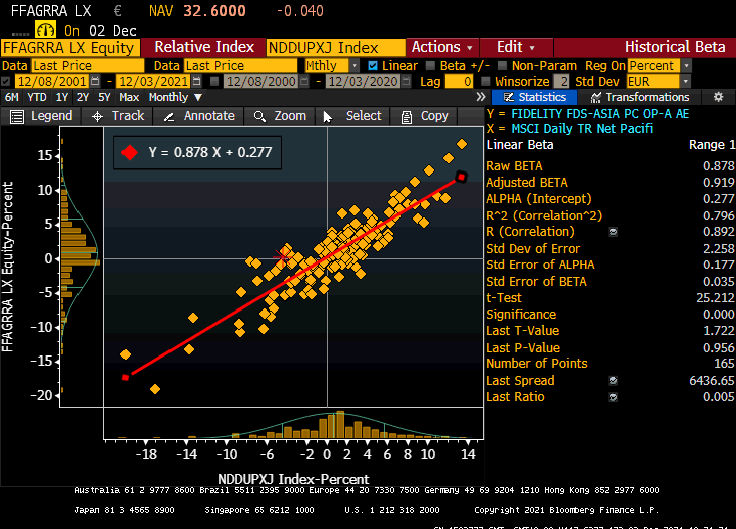The image size is (736, 529).
Task: Open the Actions dropdown menu
Action: tap(442, 47)
